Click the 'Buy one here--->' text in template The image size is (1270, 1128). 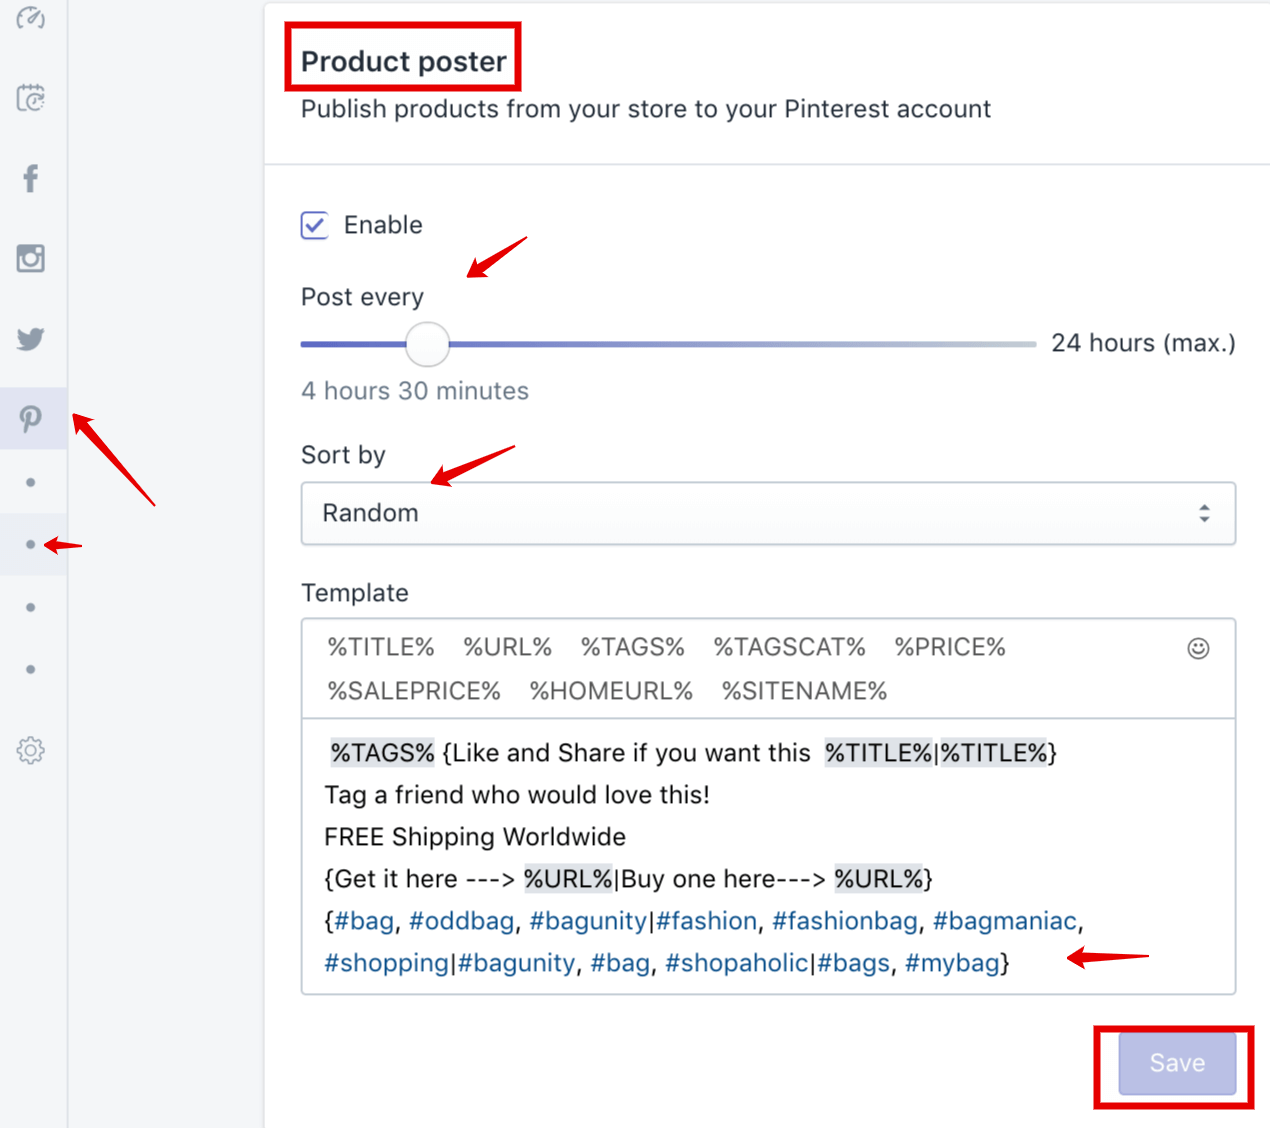[724, 879]
